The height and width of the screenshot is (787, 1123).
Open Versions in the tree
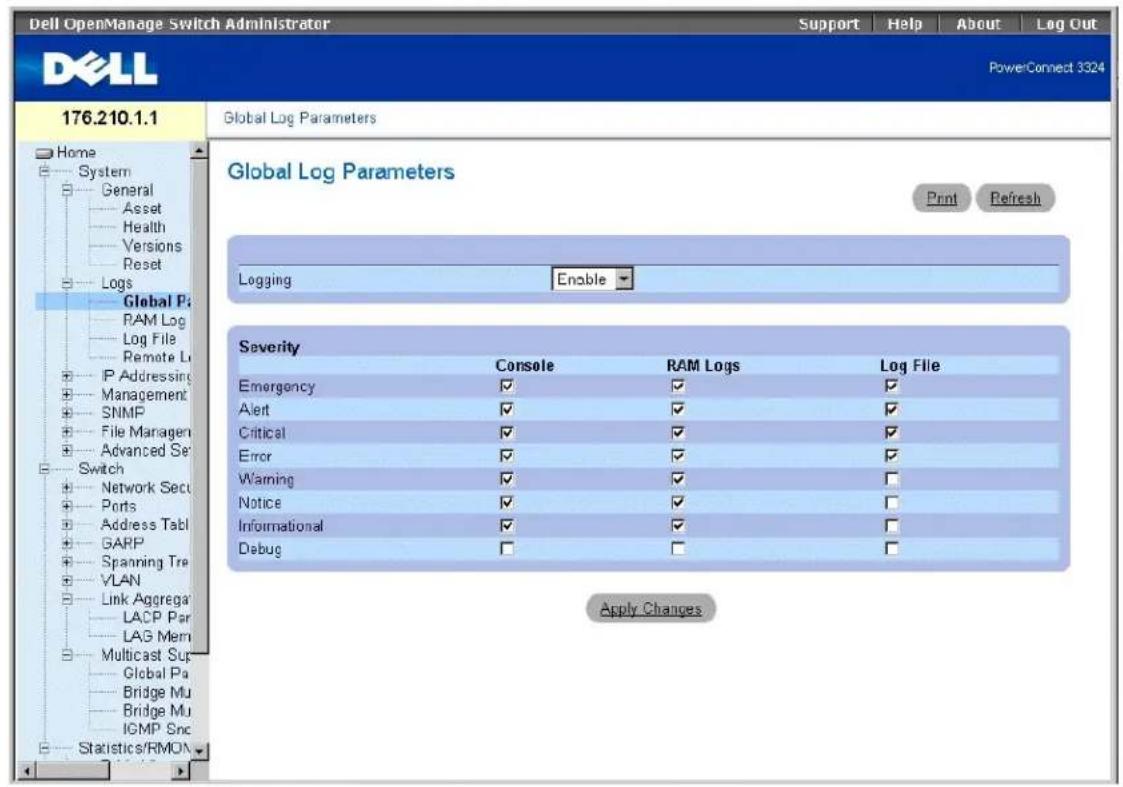(x=152, y=246)
